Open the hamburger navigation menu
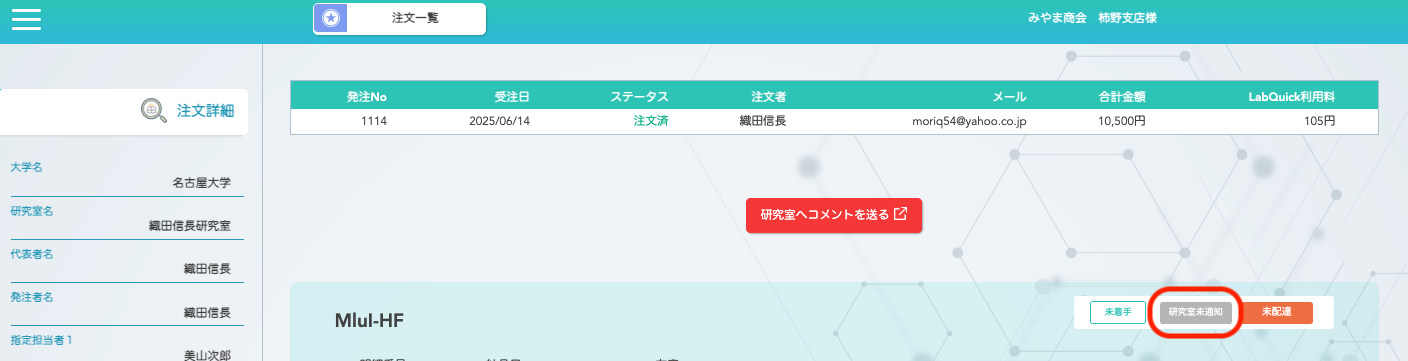This screenshot has width=1408, height=361. 26,19
